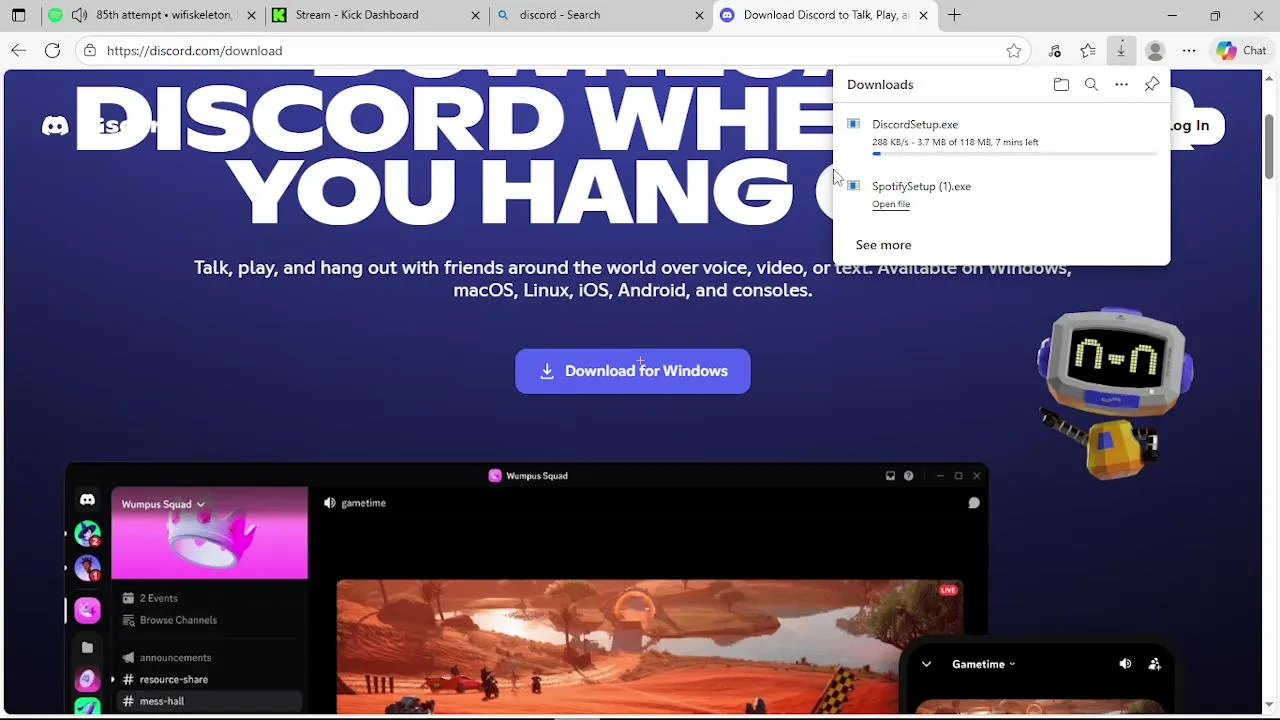The image size is (1280, 720).
Task: Click help question mark icon in mockup
Action: (x=908, y=476)
